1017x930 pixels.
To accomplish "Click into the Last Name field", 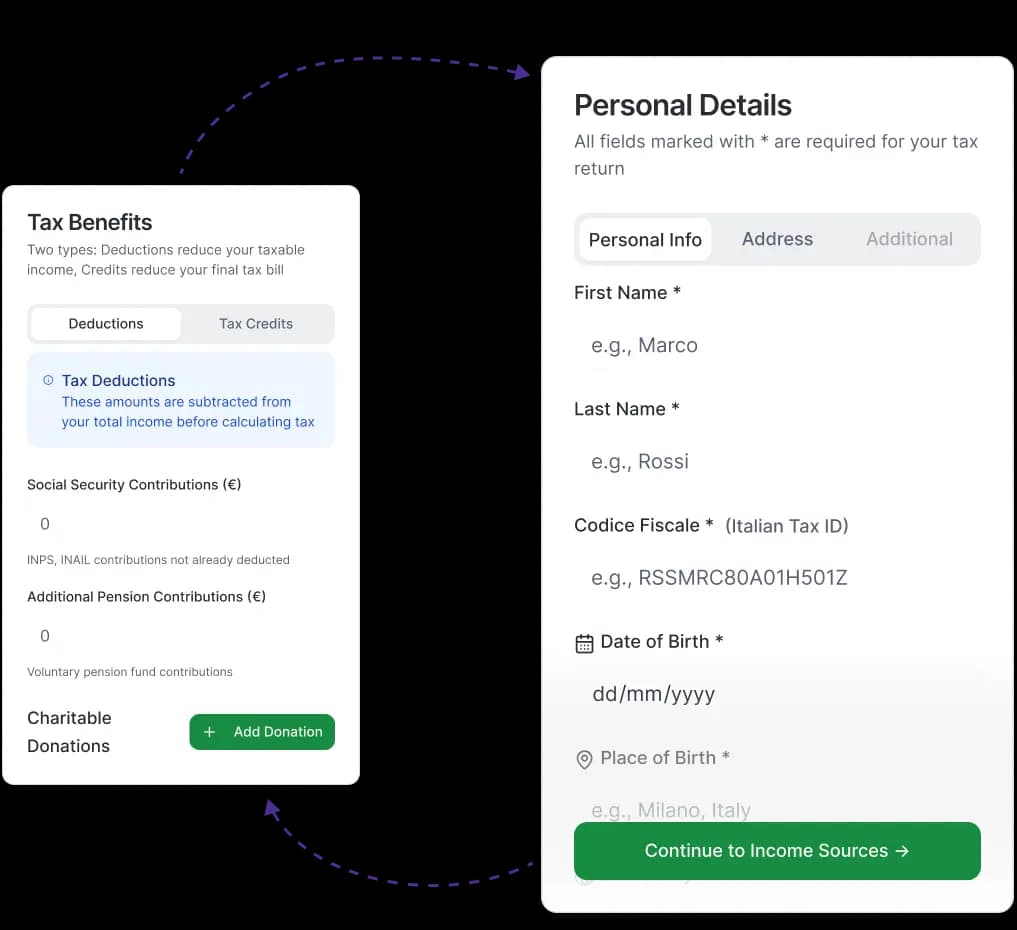I will coord(777,462).
